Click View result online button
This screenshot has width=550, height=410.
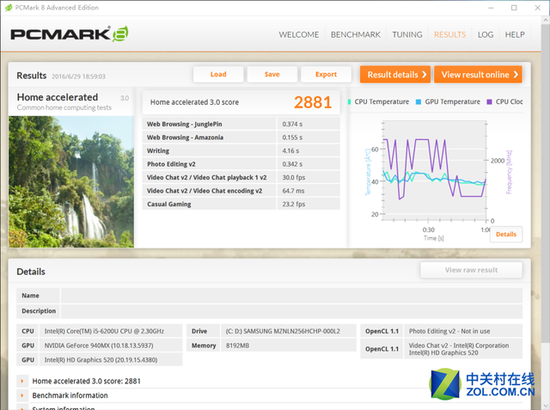click(x=478, y=74)
